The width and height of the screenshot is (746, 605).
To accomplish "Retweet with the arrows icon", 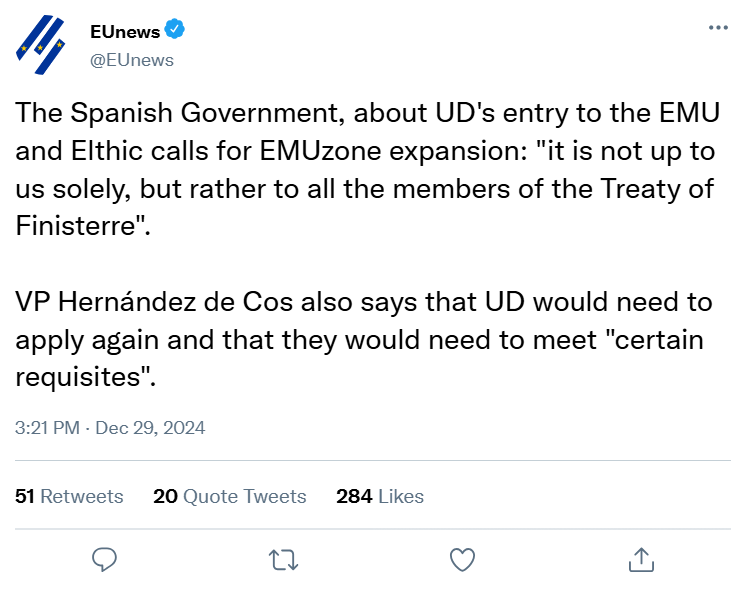I will 283,559.
